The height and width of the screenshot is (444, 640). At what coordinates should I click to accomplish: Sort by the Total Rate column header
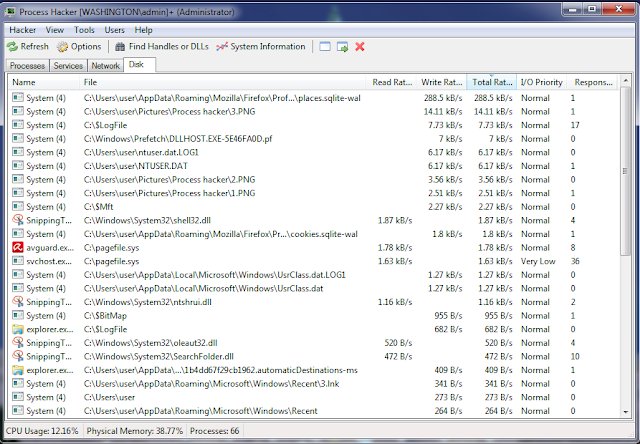point(491,82)
